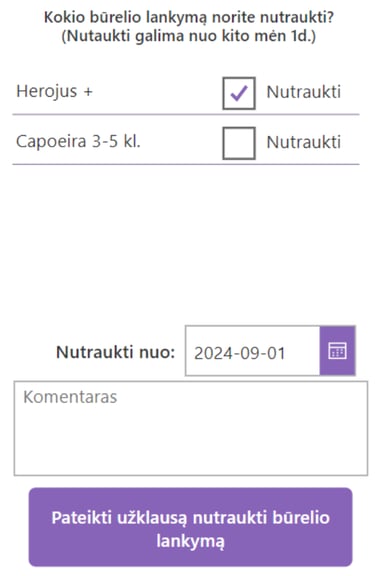375x576 pixels.
Task: Click the Komentaras placeholder text
Action: [70, 397]
